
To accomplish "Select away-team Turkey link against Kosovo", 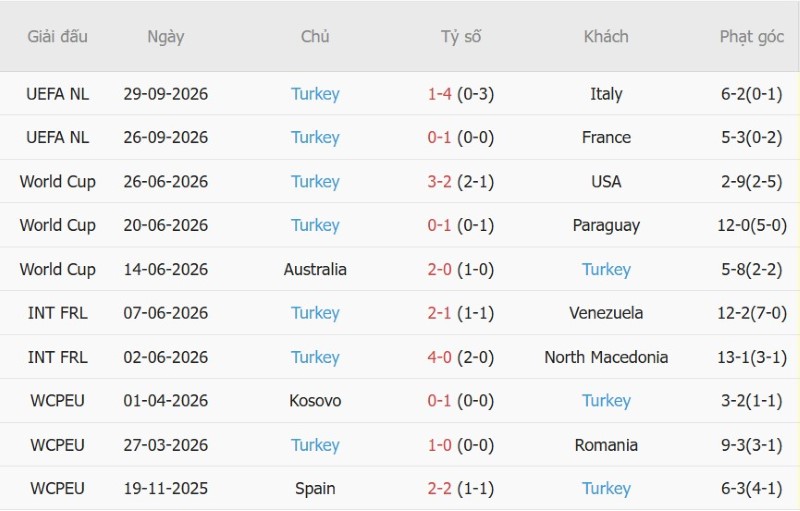I will pyautogui.click(x=606, y=400).
